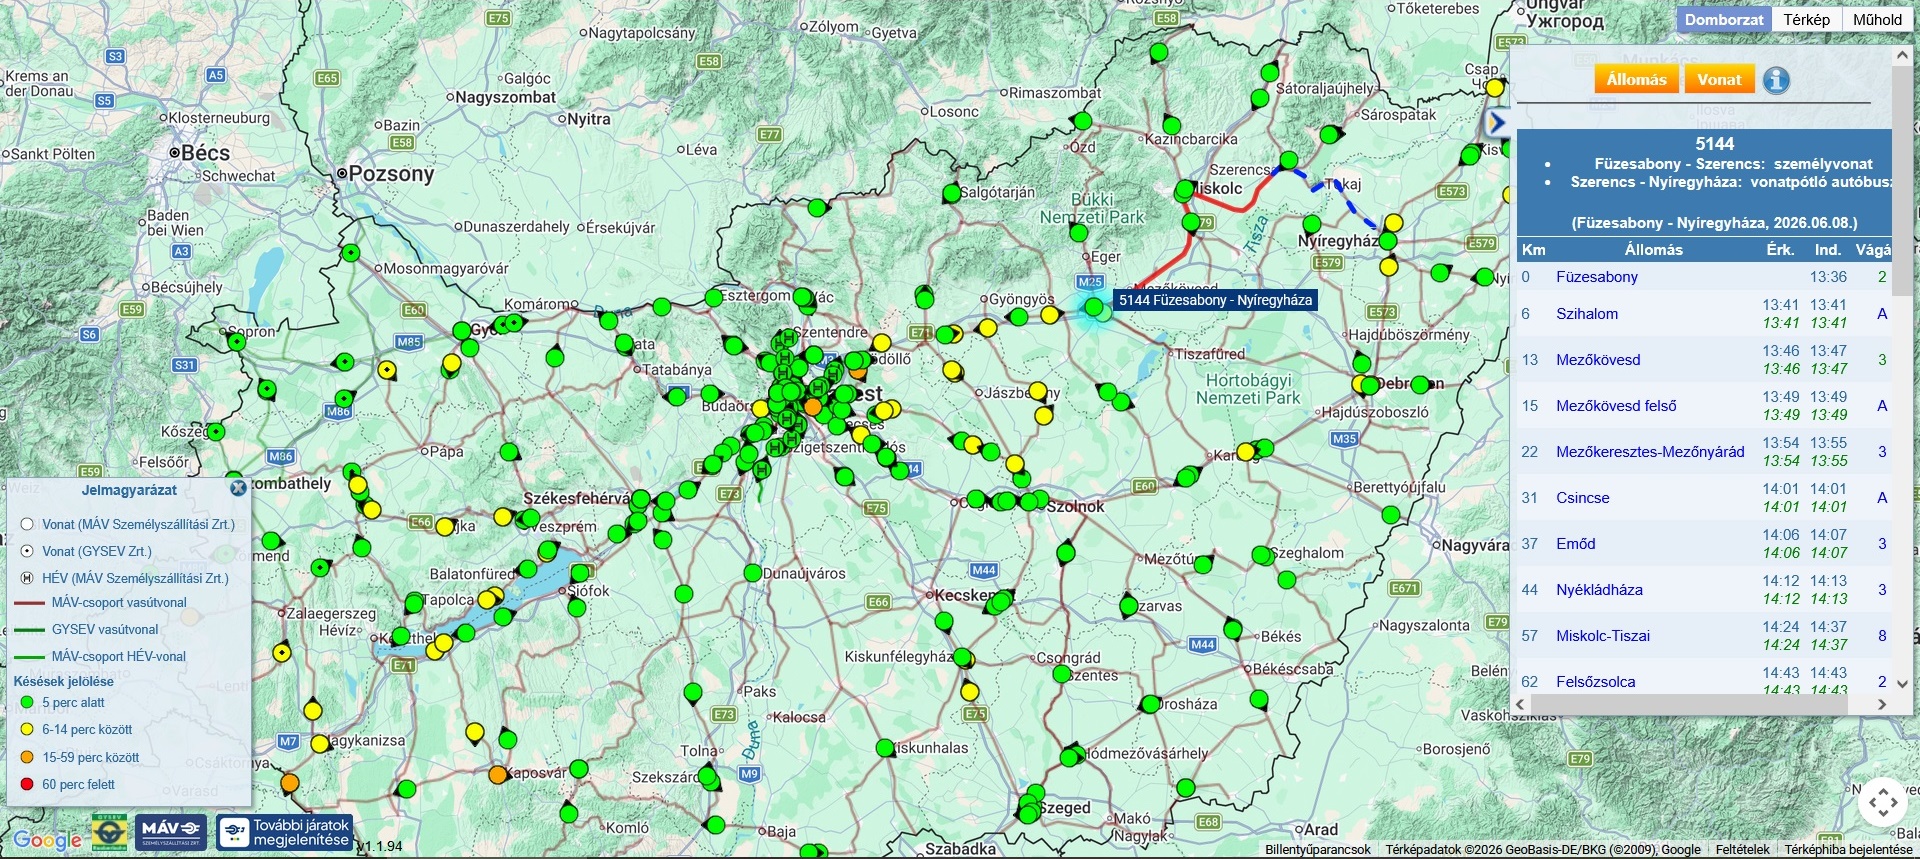This screenshot has height=859, width=1920.
Task: Open Szihalom station link
Action: point(1587,314)
